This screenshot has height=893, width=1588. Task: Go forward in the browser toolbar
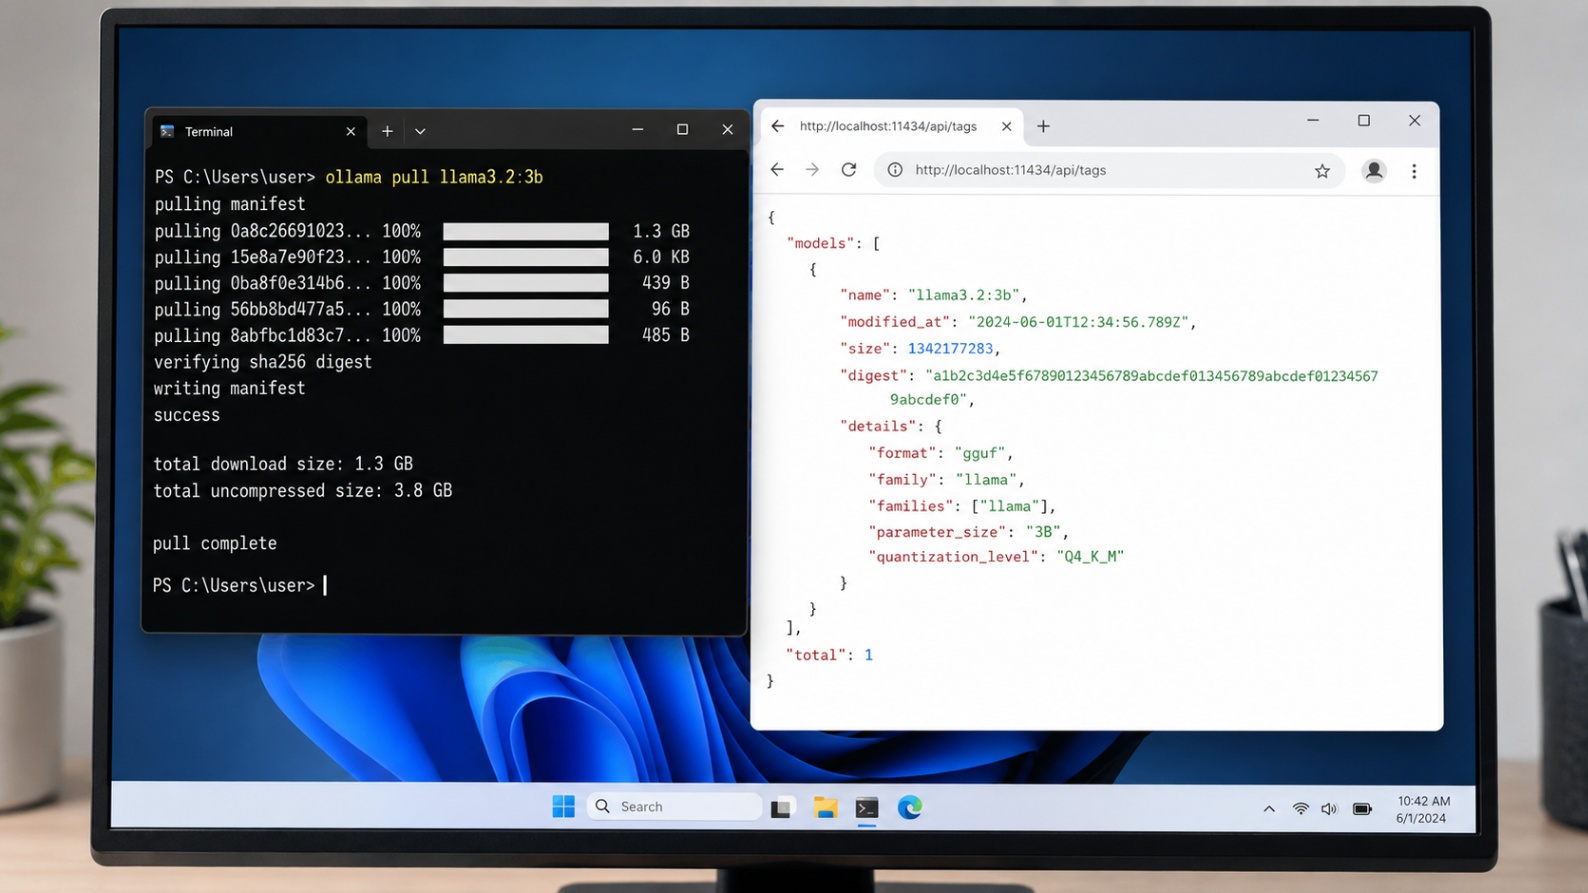tap(812, 170)
